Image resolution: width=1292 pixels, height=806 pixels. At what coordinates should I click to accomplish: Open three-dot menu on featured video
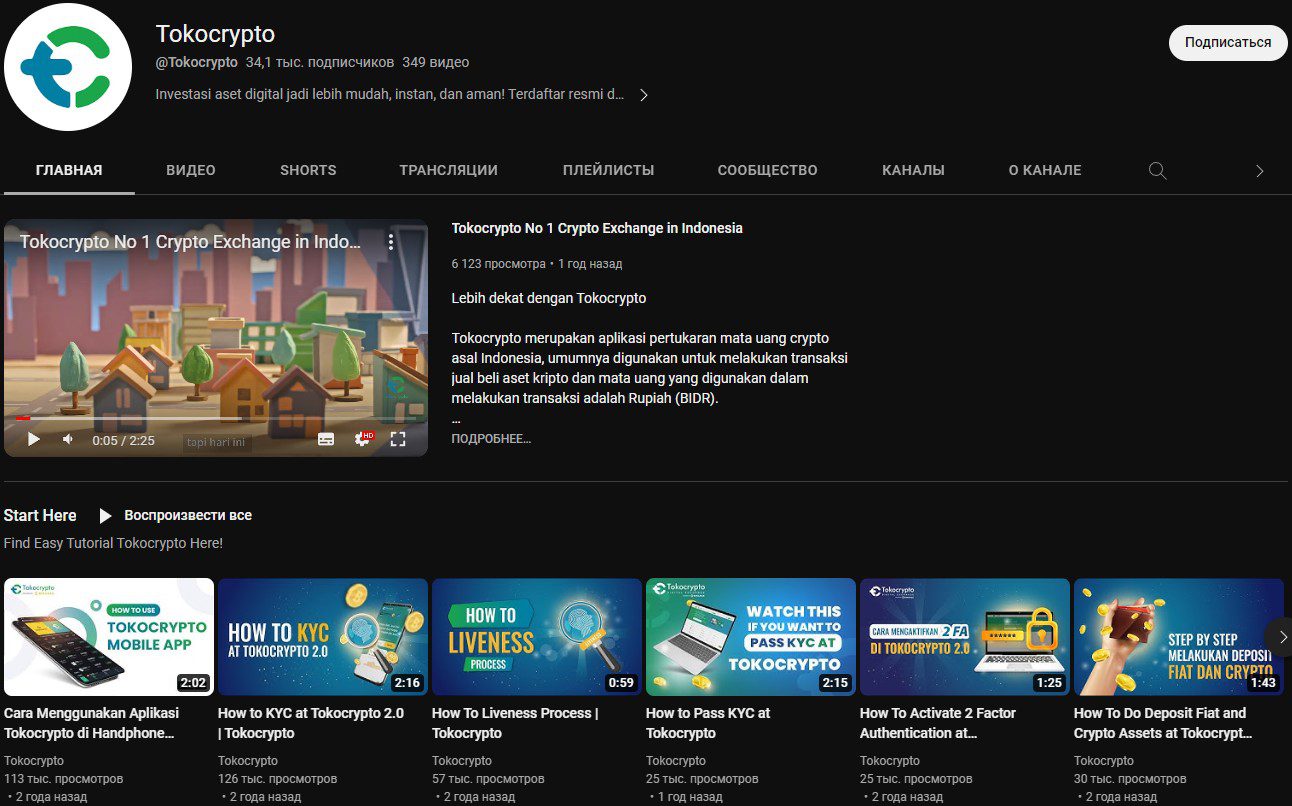(x=391, y=242)
